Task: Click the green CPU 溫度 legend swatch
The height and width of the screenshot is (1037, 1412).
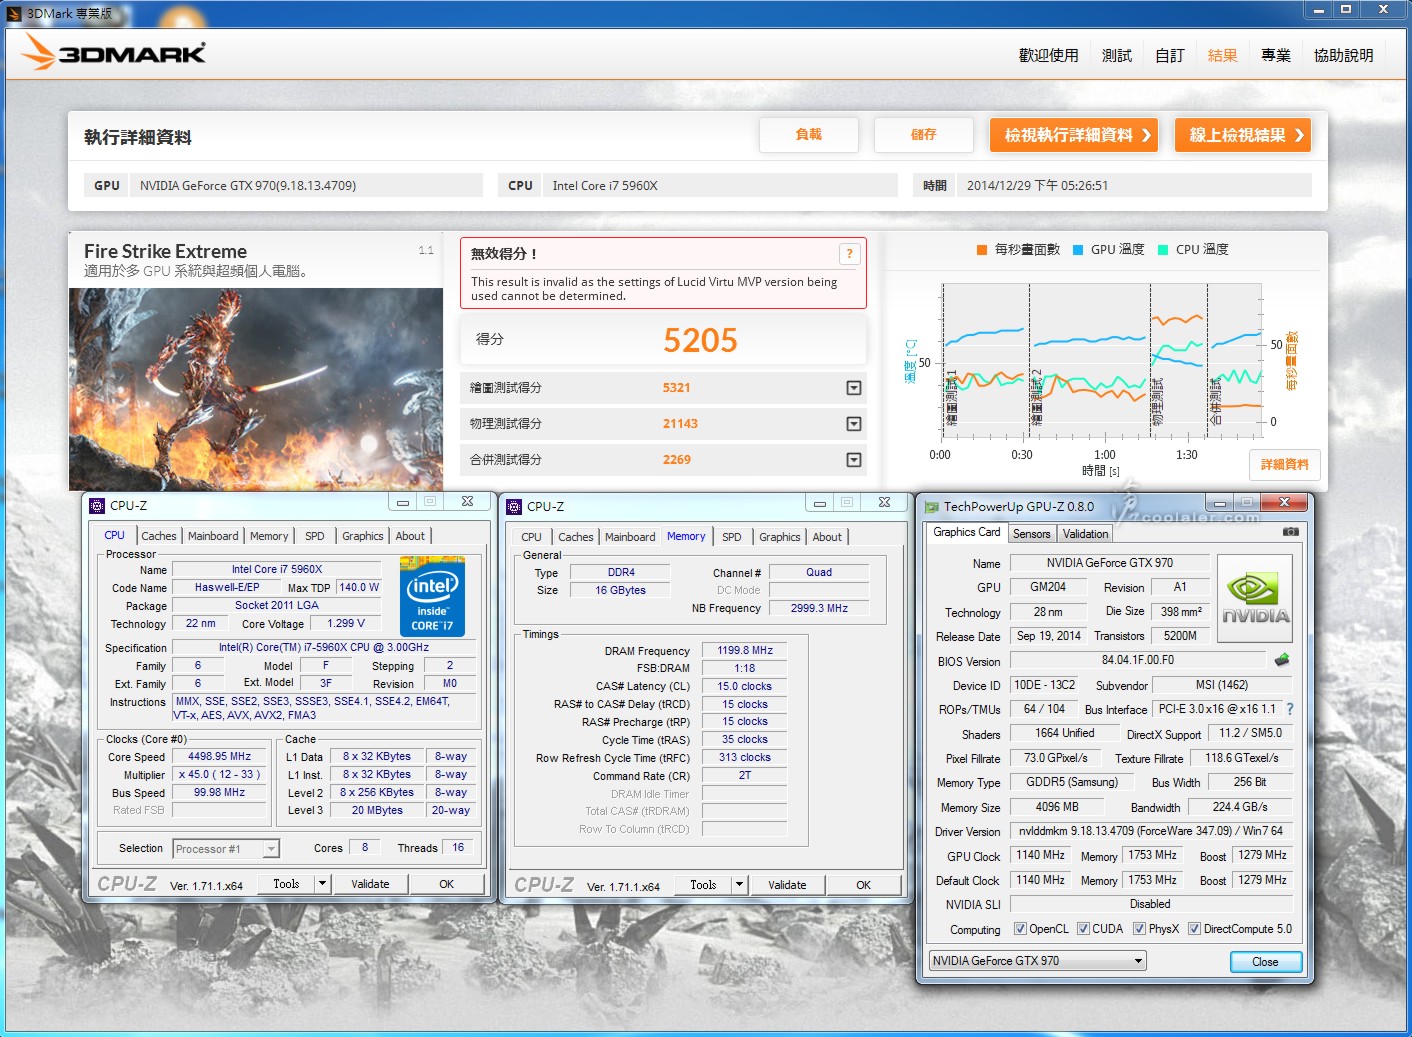Action: (1163, 250)
